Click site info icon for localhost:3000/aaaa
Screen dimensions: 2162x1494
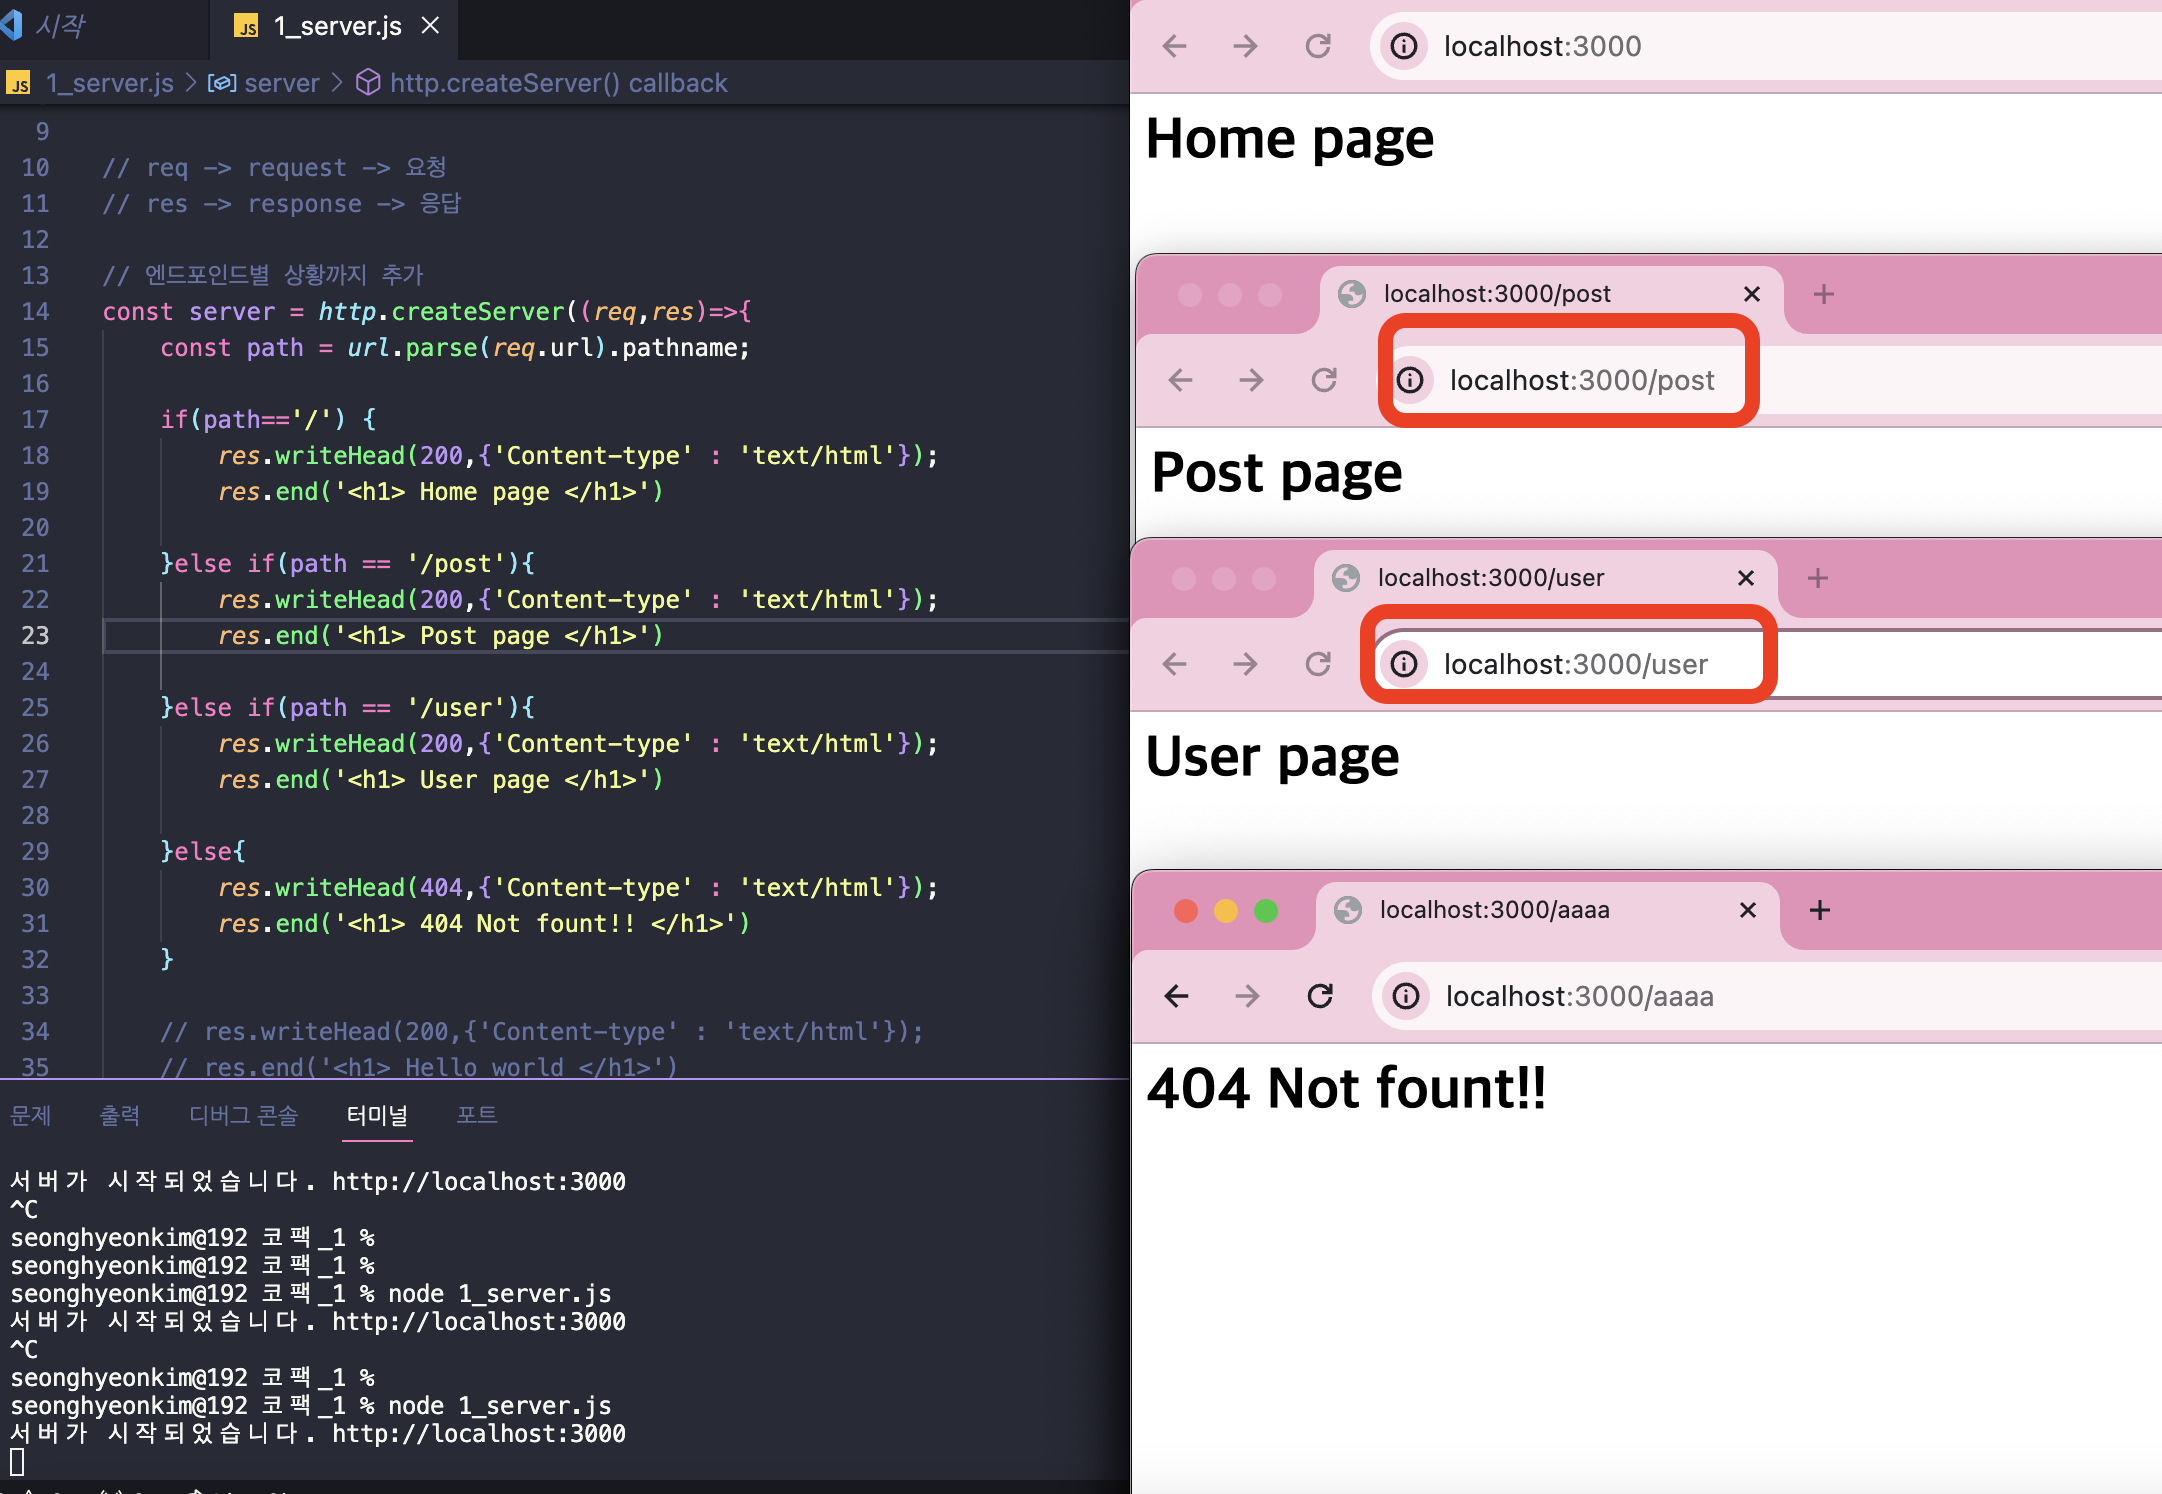(1406, 996)
